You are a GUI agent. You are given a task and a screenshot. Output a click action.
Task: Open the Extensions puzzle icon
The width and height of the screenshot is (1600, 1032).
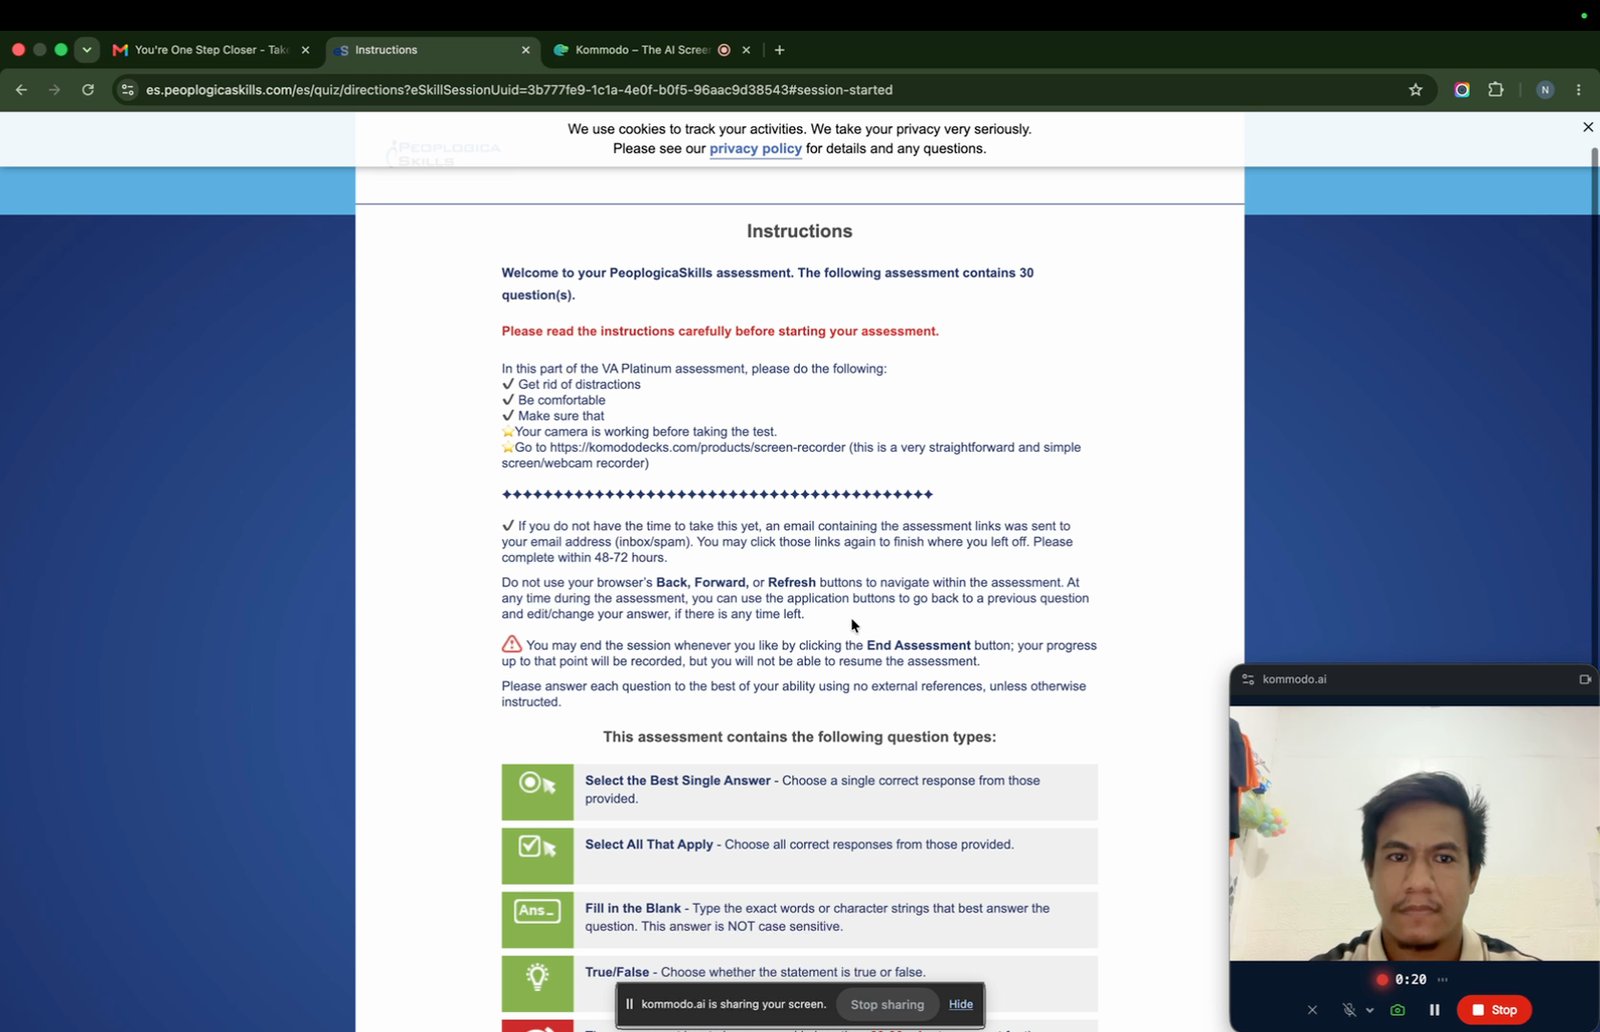(x=1496, y=90)
